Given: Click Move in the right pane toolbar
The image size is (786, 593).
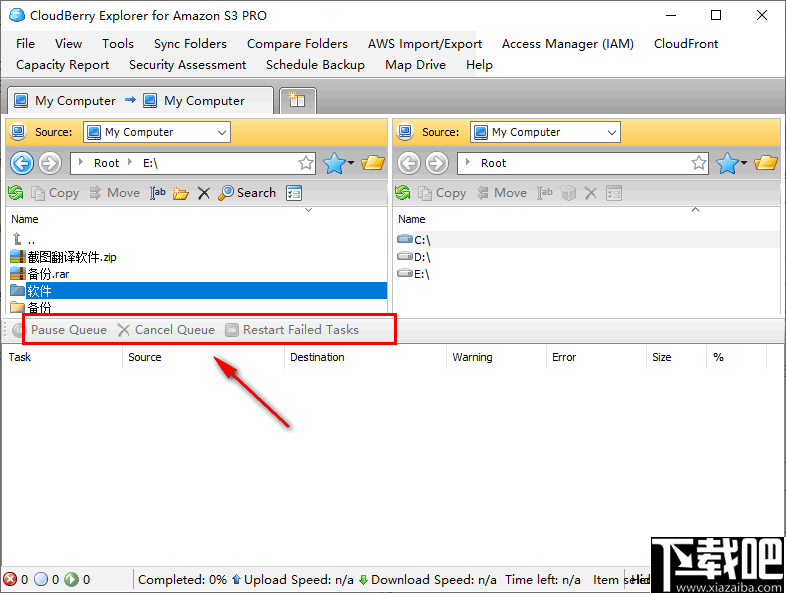Looking at the screenshot, I should click(x=501, y=193).
